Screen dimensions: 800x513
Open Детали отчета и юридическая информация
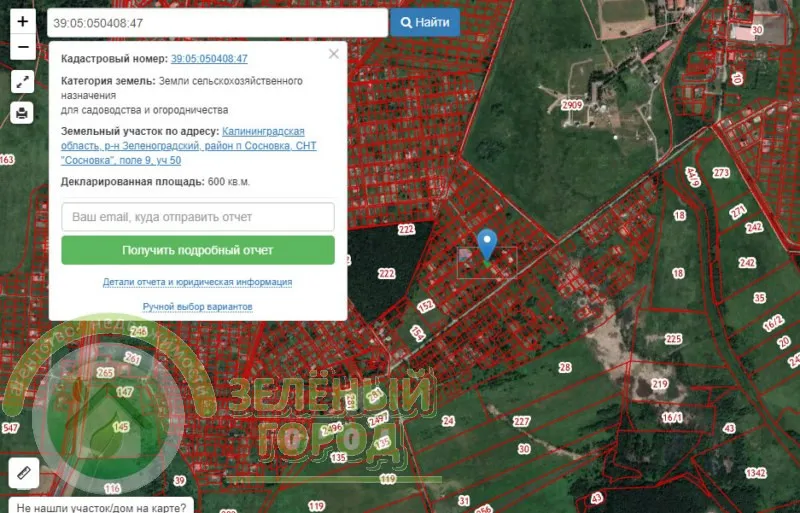click(x=197, y=282)
